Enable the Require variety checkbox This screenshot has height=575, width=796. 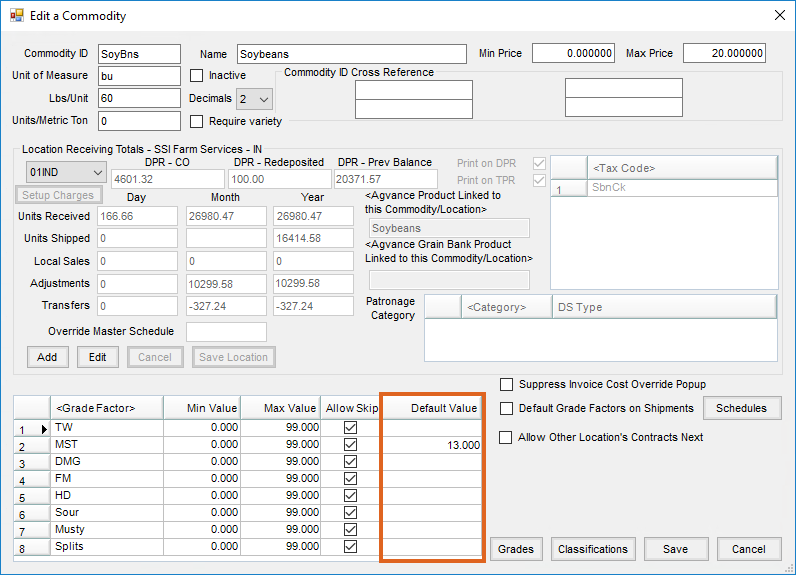197,121
